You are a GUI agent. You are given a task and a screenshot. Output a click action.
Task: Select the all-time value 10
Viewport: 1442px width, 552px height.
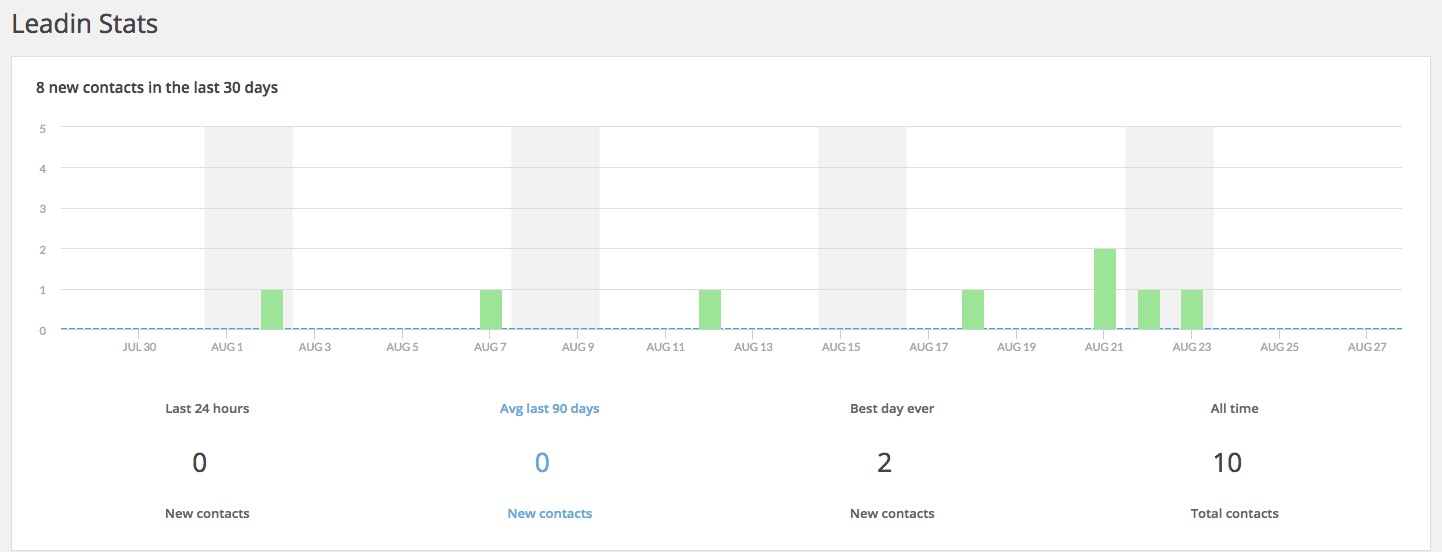pyautogui.click(x=1227, y=463)
